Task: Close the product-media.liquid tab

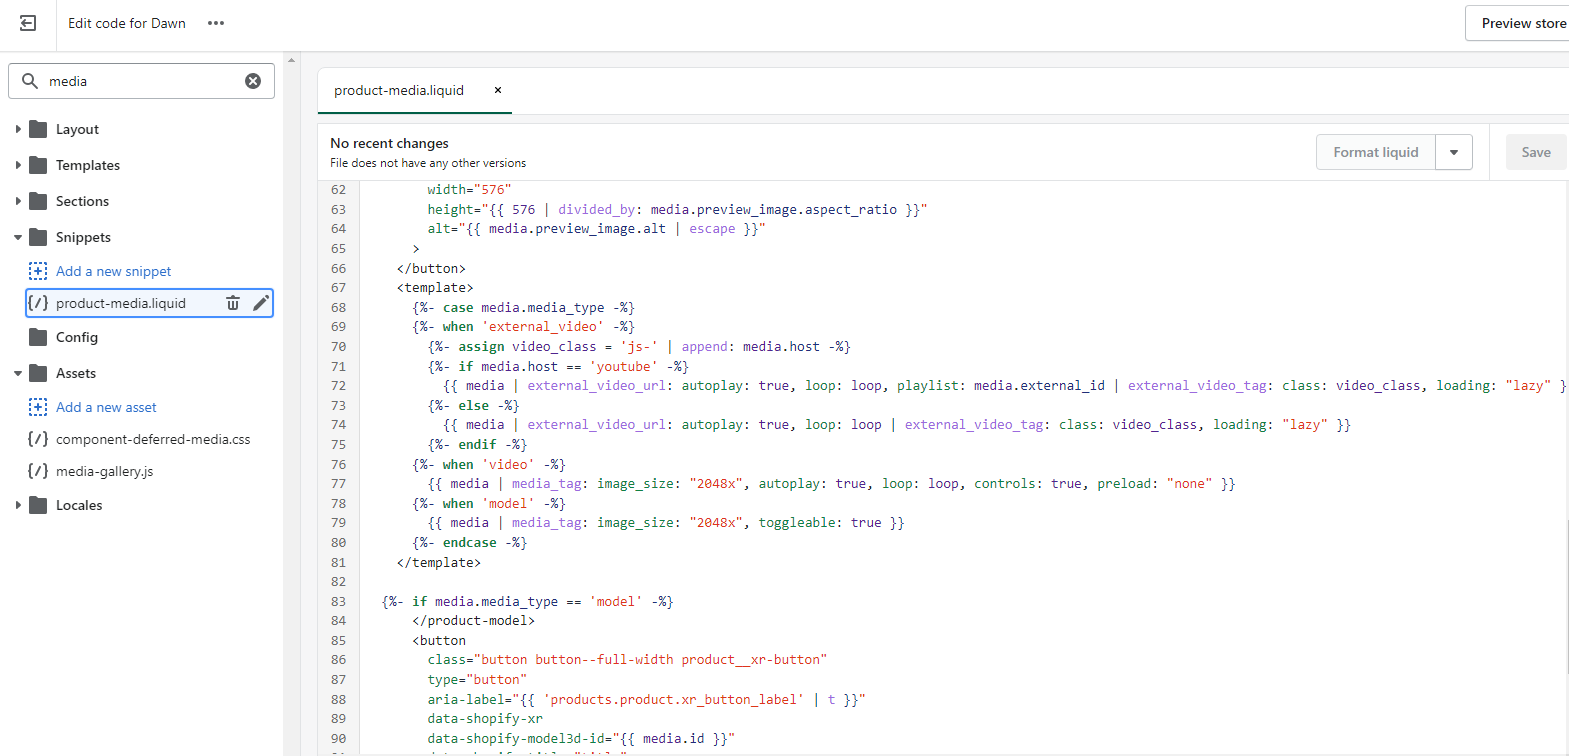Action: 498,90
